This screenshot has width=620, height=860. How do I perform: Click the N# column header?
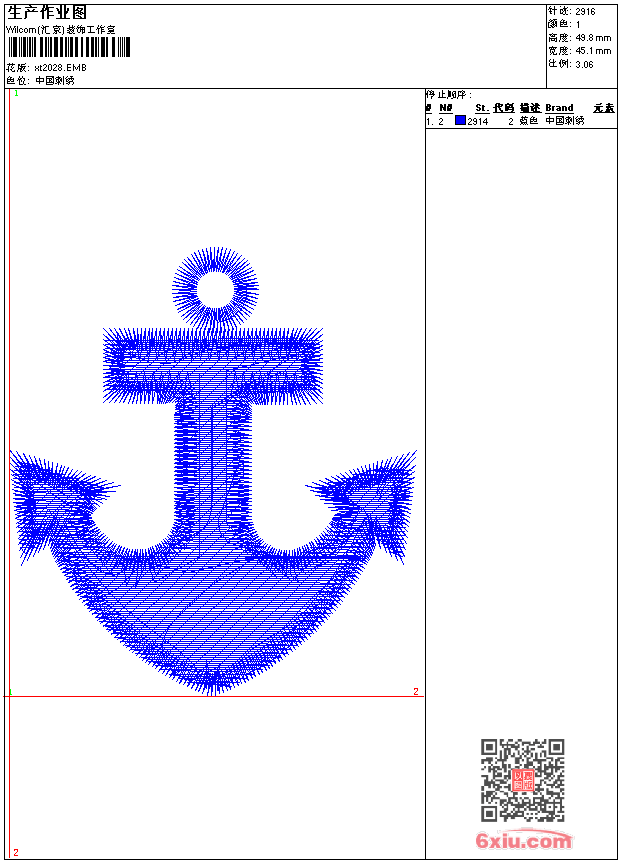coord(446,108)
